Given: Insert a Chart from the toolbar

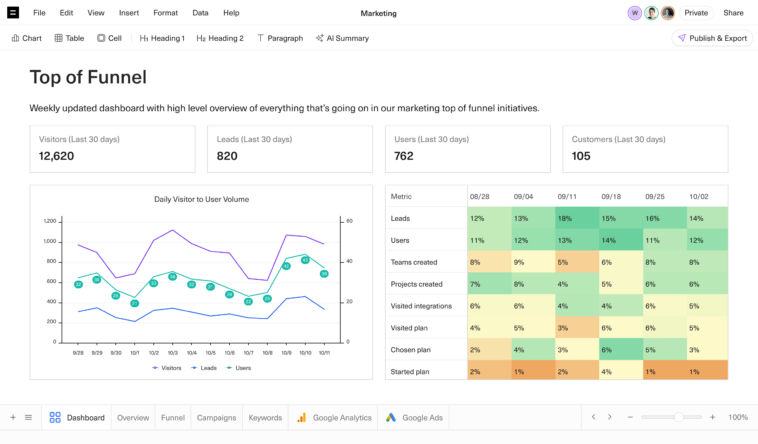Looking at the screenshot, I should pyautogui.click(x=26, y=38).
